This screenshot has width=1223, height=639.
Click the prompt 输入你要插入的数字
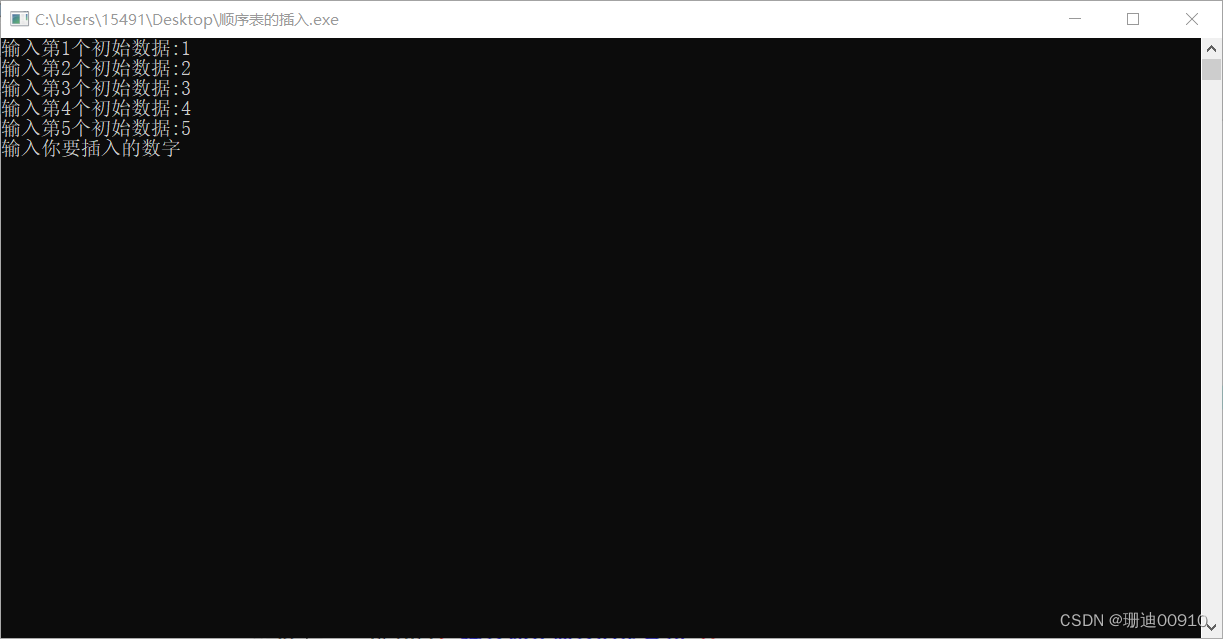[91, 148]
